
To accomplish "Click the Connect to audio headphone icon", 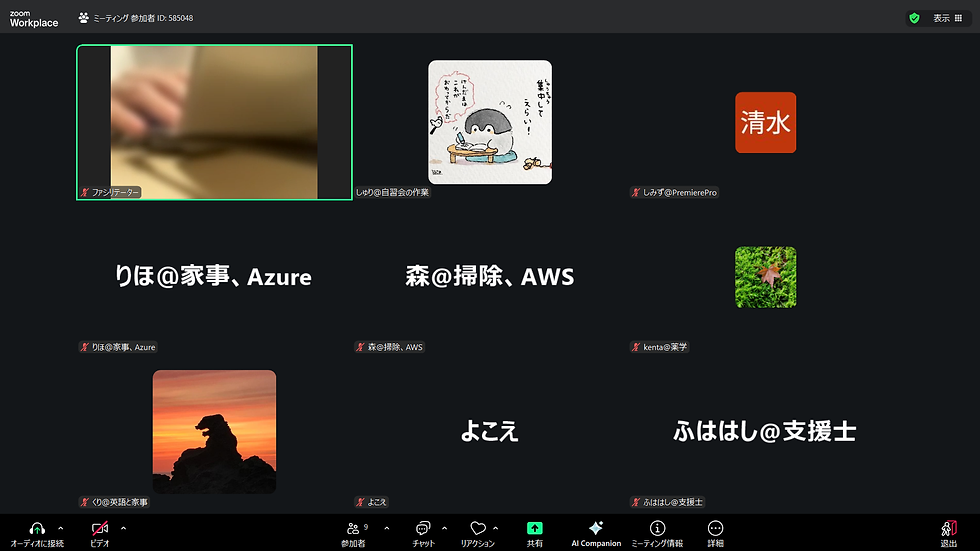I will [x=37, y=529].
